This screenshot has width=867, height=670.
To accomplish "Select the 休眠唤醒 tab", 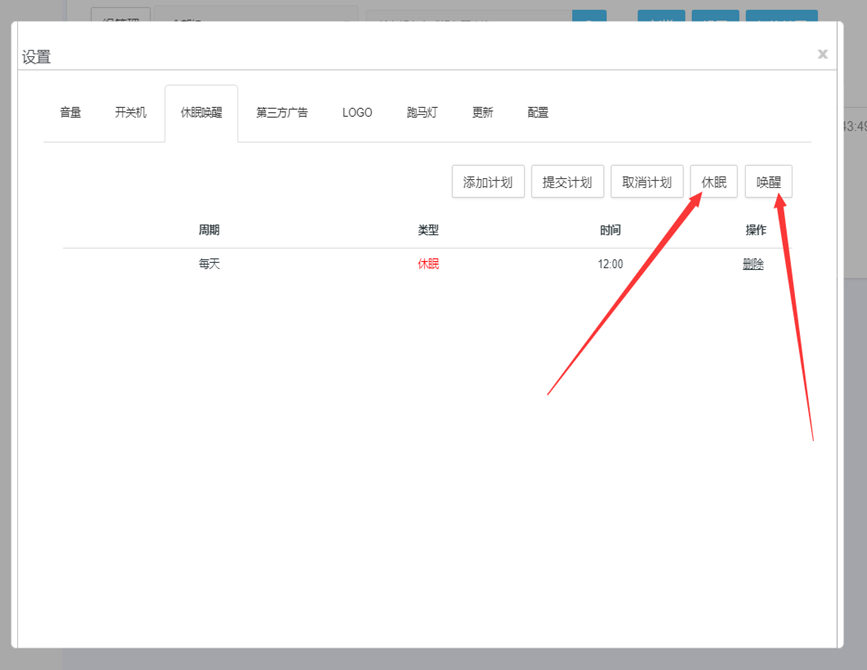I will click(201, 113).
